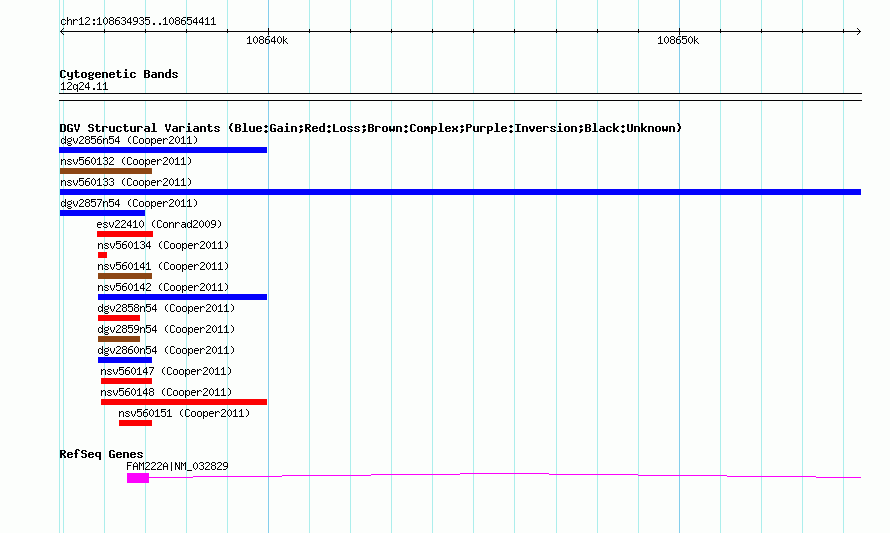Click the blue bar under dgv2856n54
Screen dimensions: 890x533
(163, 150)
